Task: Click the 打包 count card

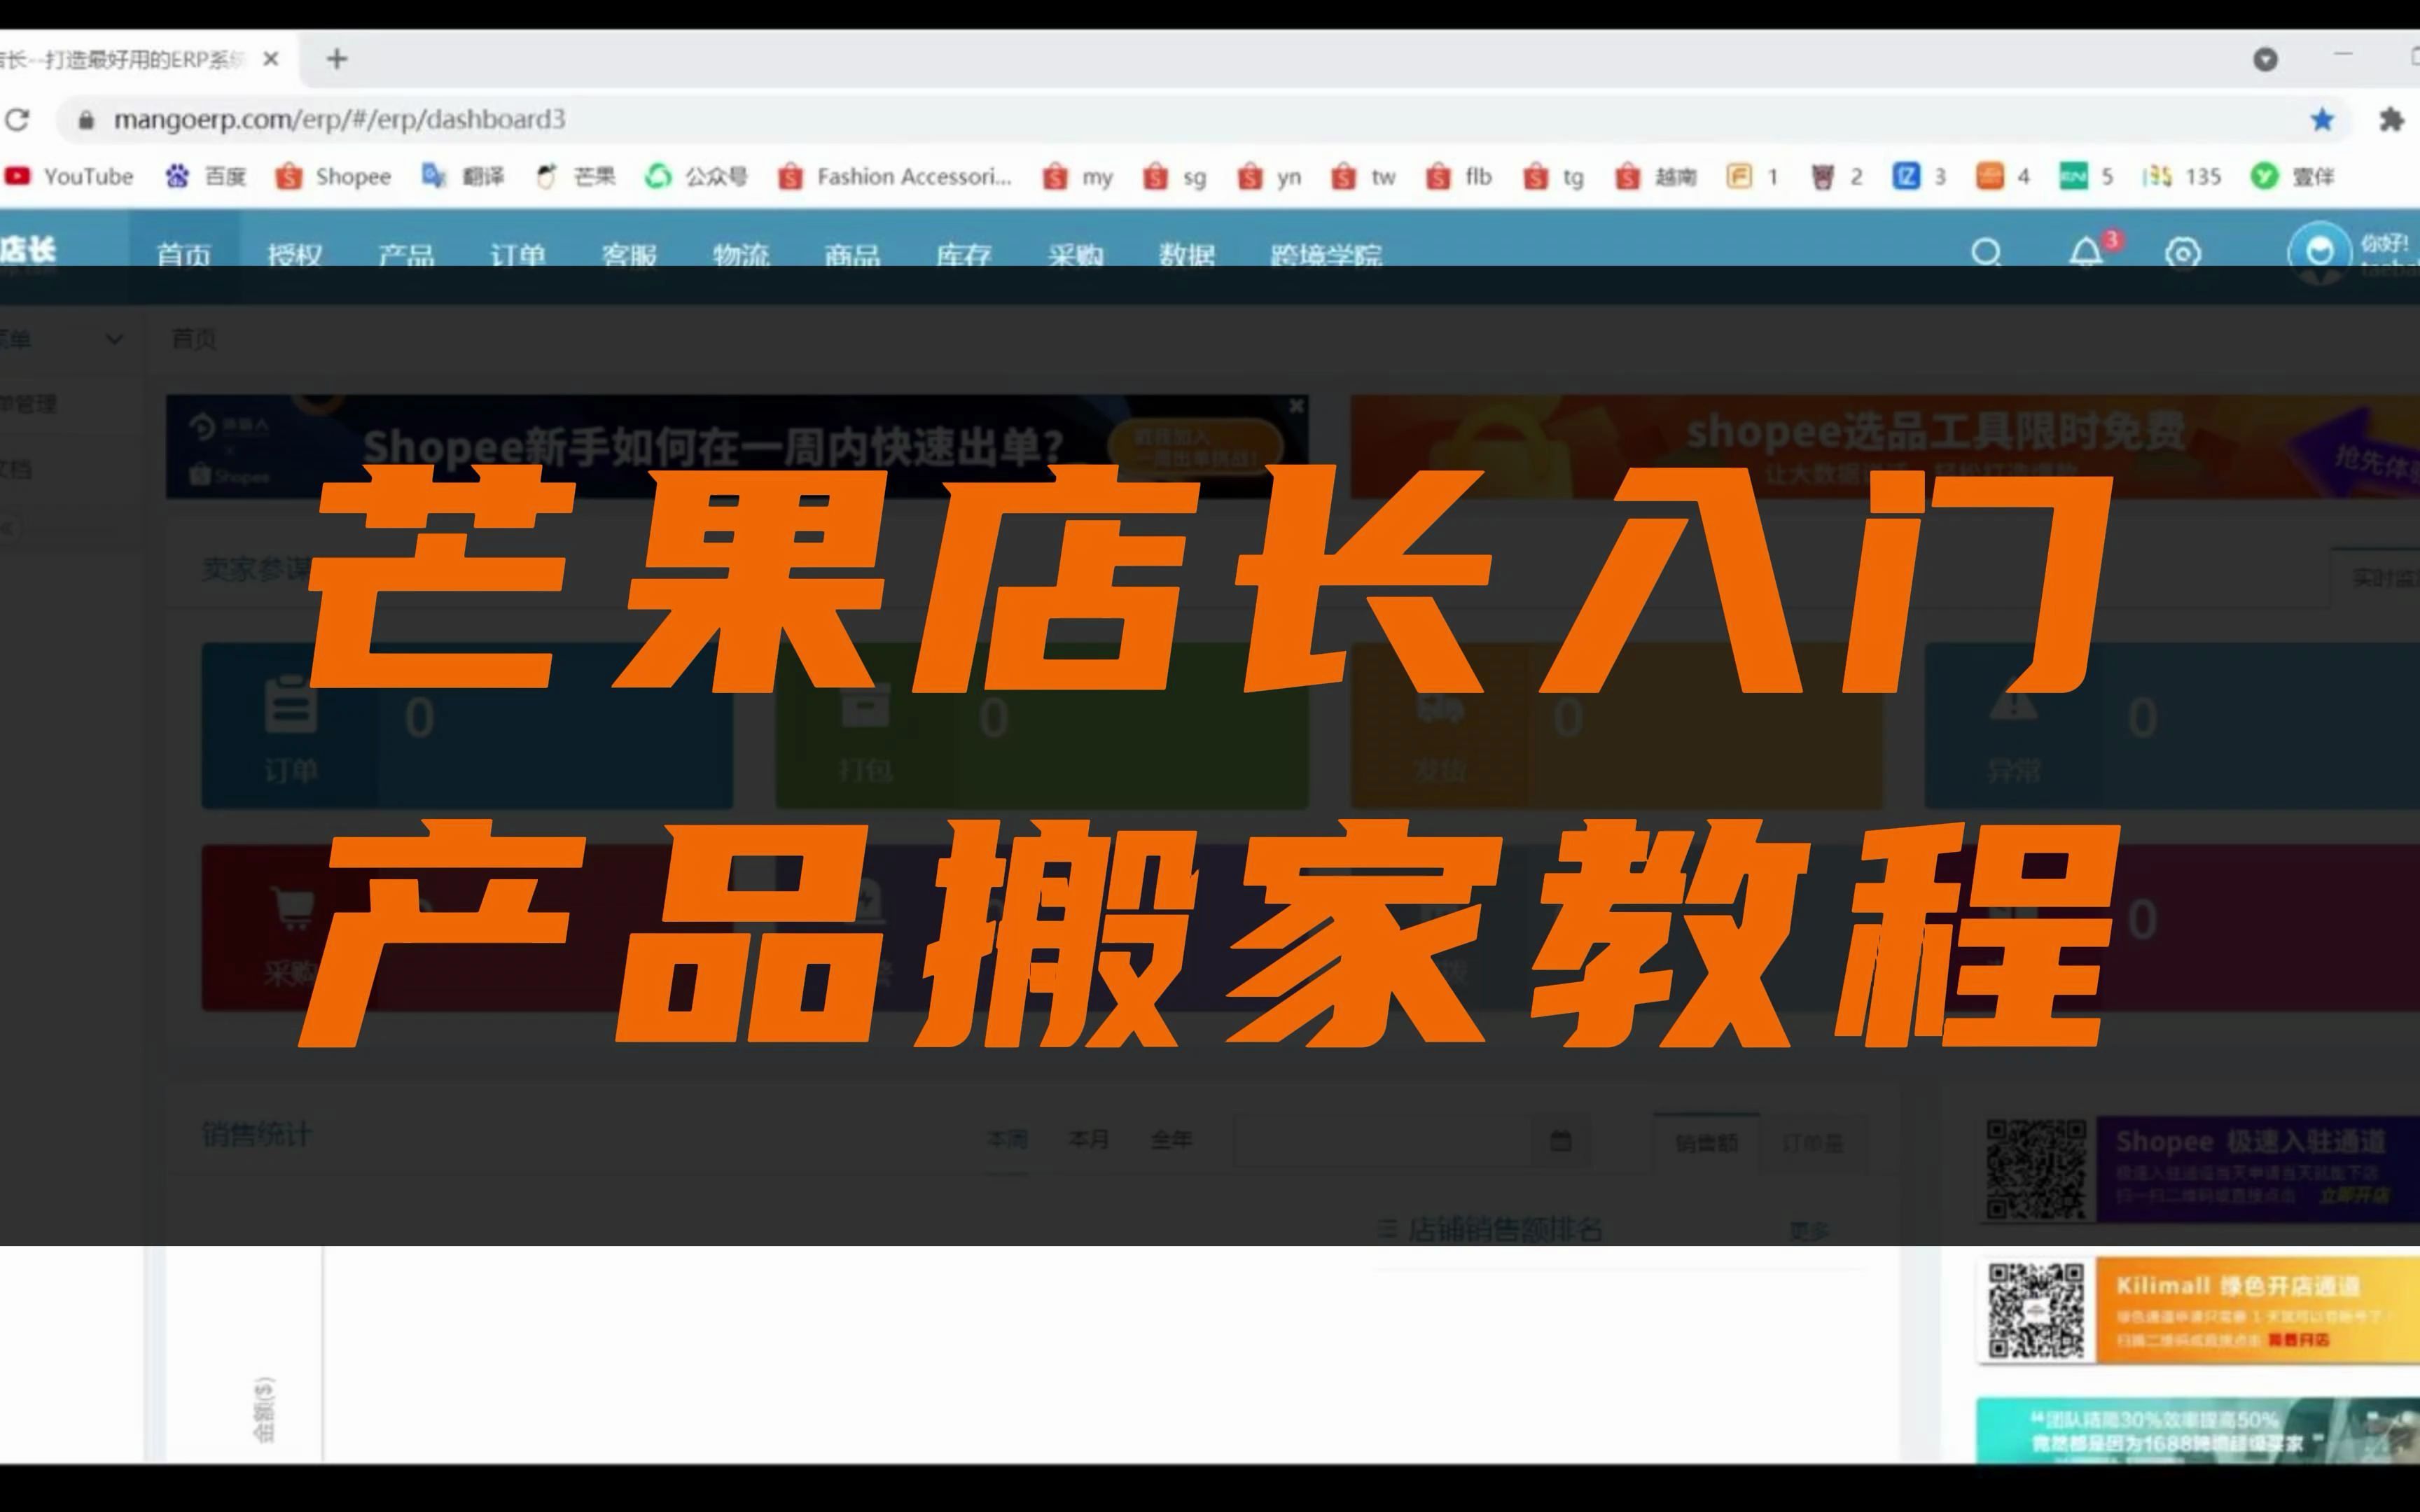Action: 1042,726
